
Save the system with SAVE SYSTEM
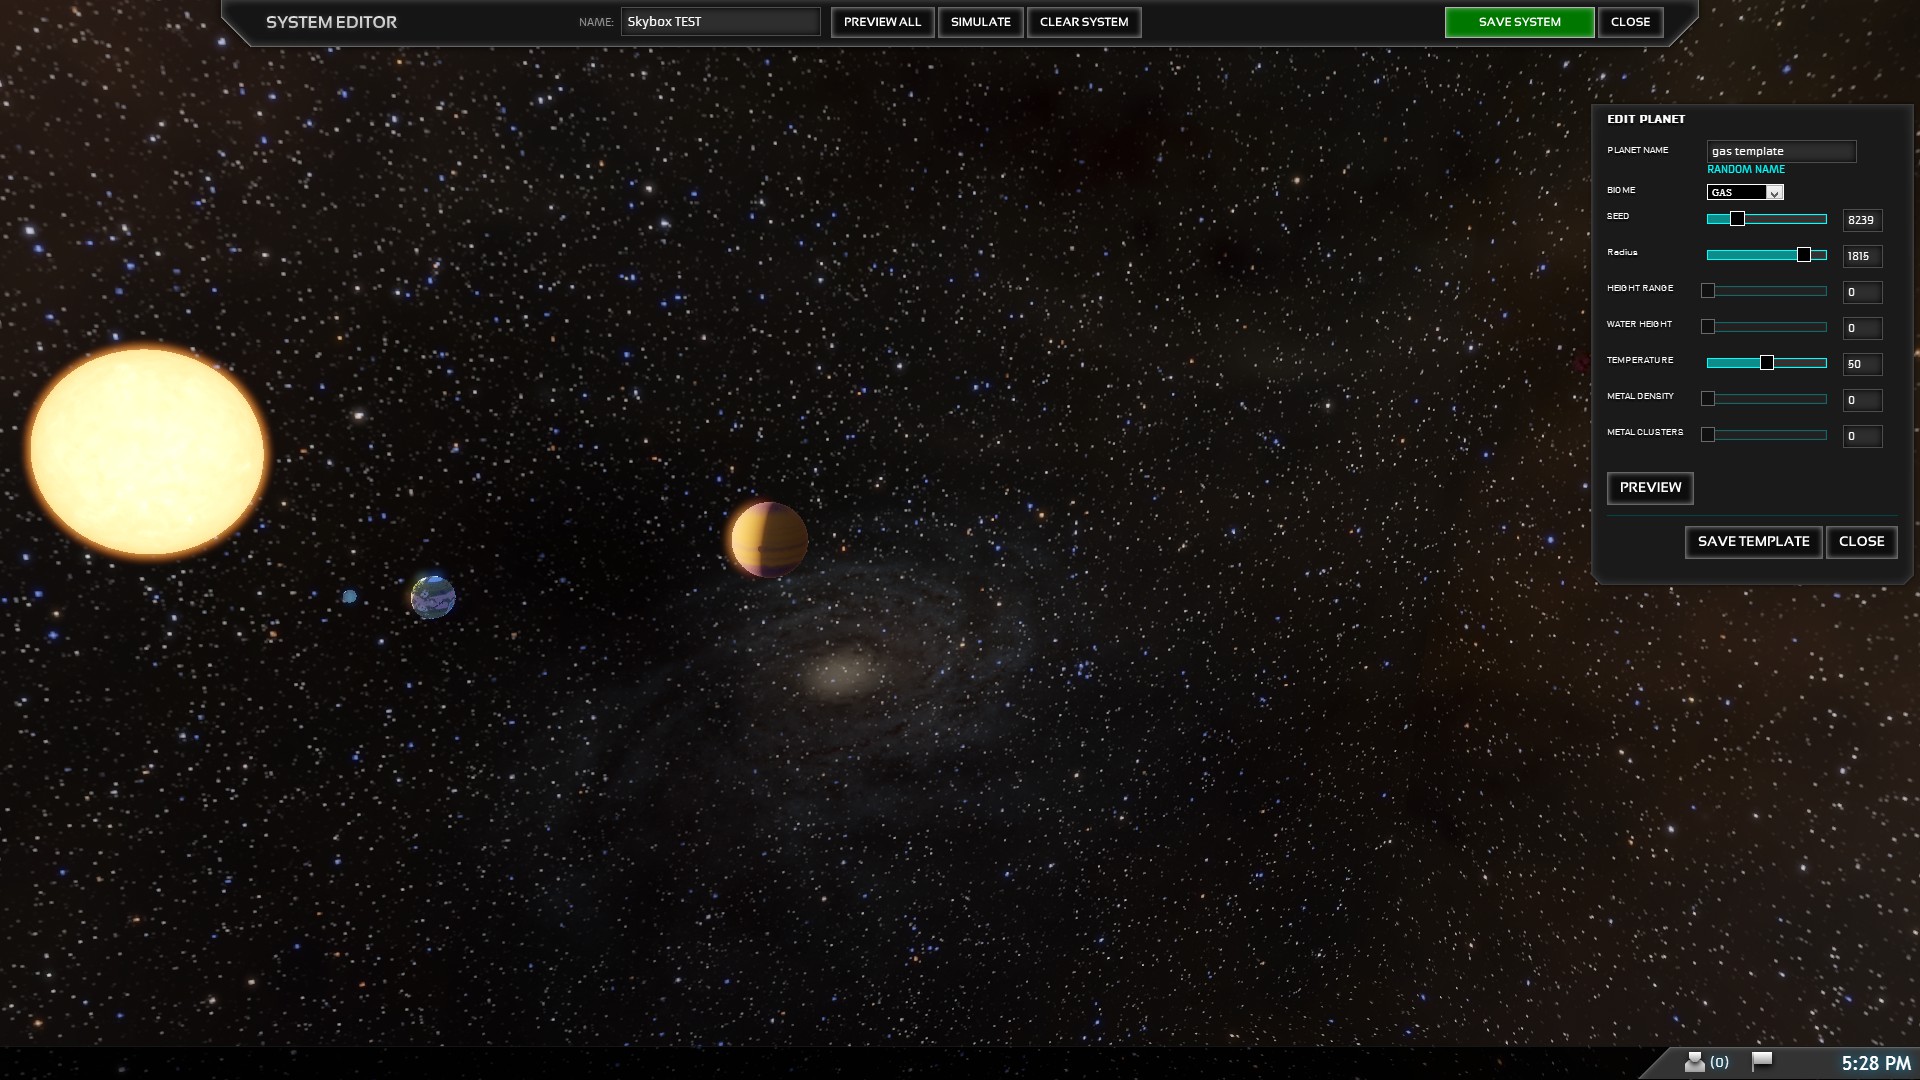click(x=1519, y=22)
